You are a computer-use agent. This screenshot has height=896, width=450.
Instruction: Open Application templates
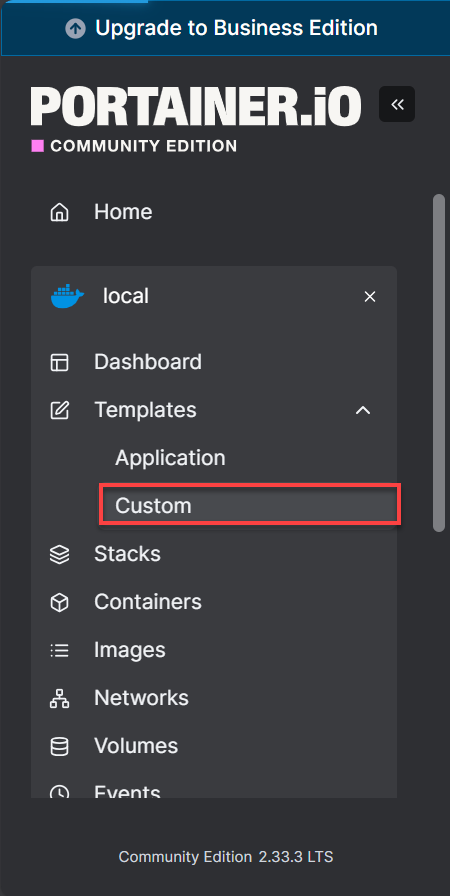(x=170, y=458)
